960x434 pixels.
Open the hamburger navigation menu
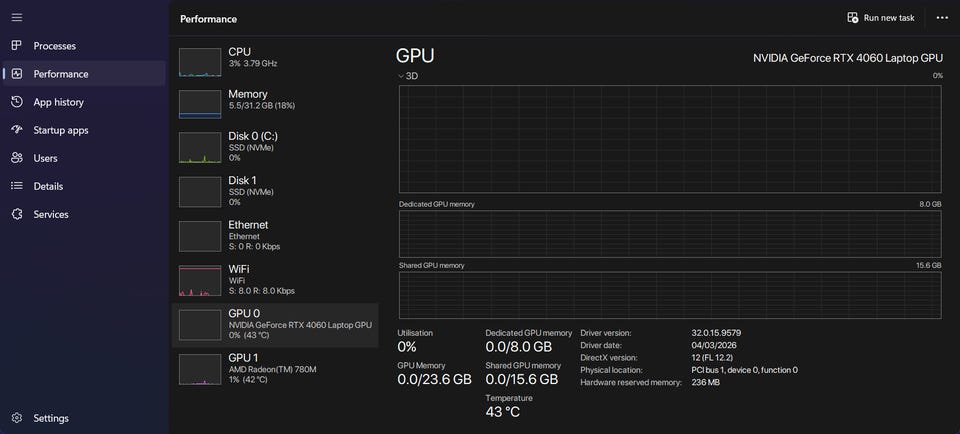[17, 17]
